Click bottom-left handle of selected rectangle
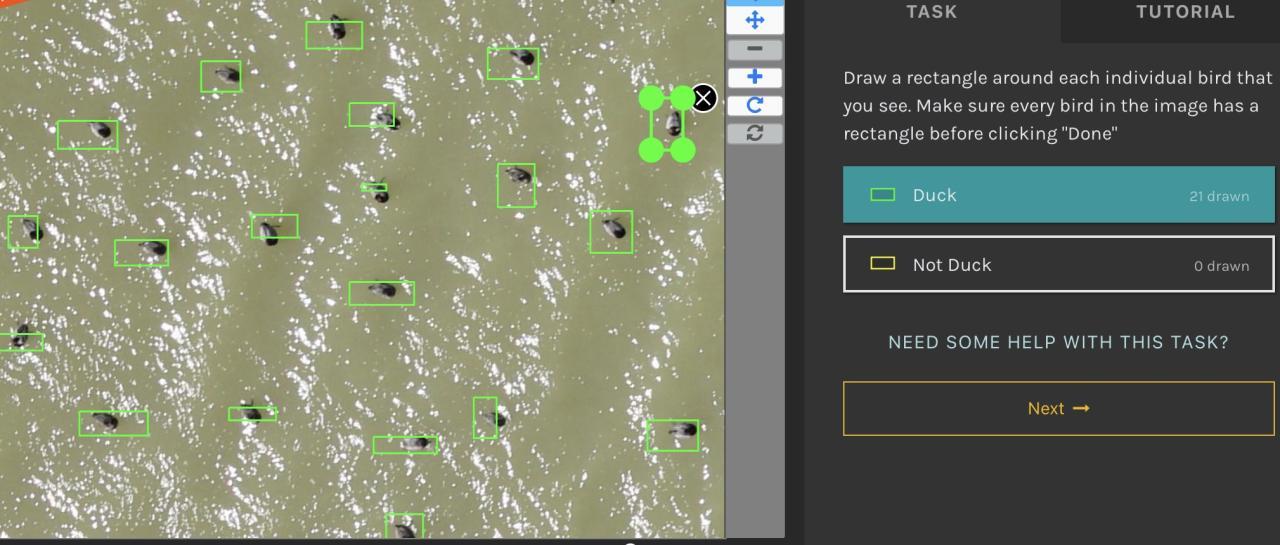Viewport: 1280px width, 545px height. 651,150
